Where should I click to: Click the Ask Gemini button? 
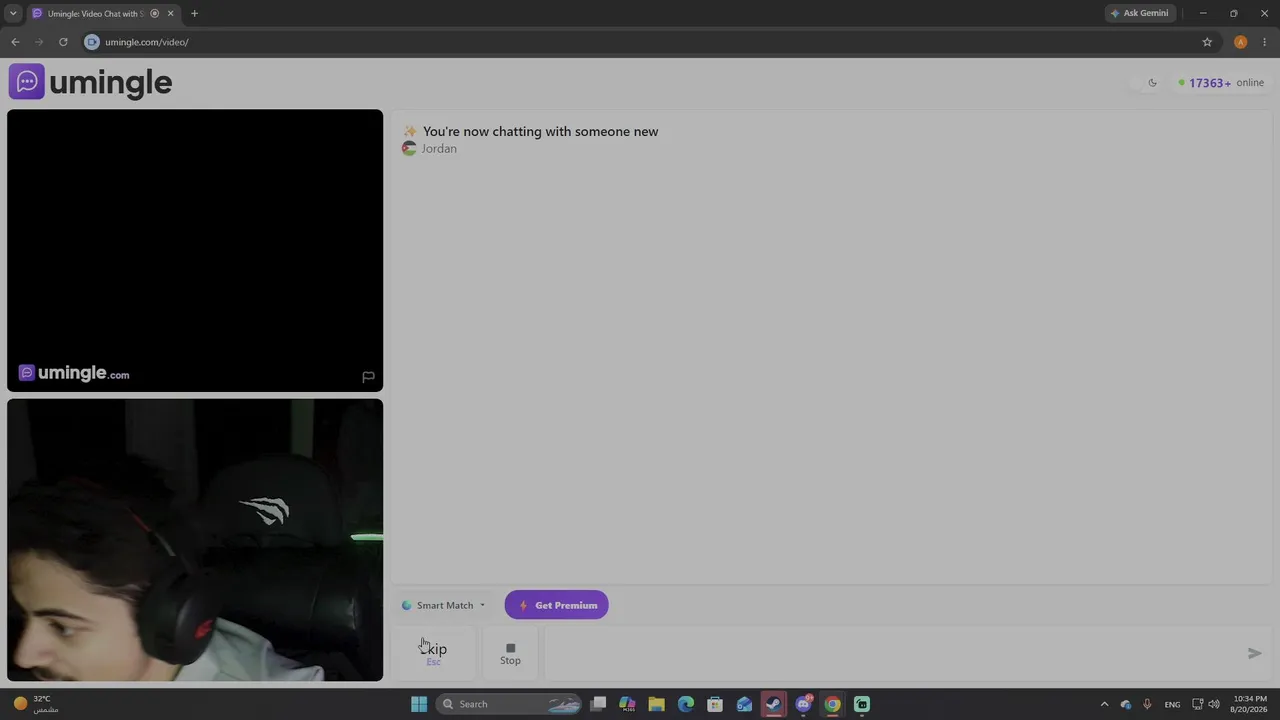pos(1139,13)
